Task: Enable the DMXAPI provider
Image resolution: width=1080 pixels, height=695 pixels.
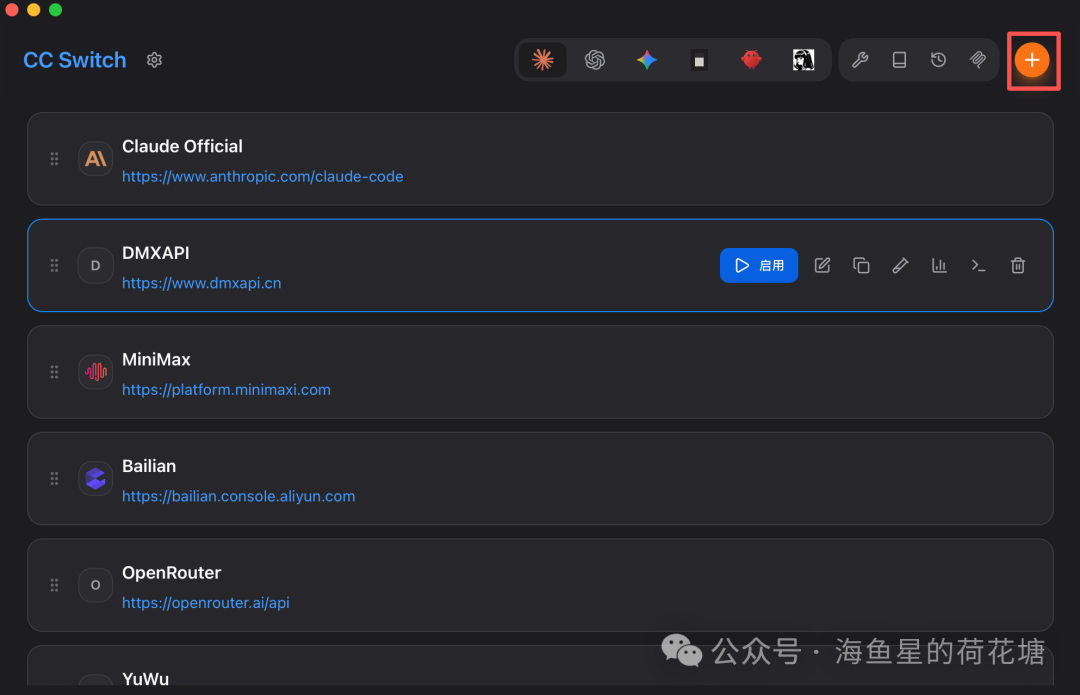Action: tap(759, 265)
